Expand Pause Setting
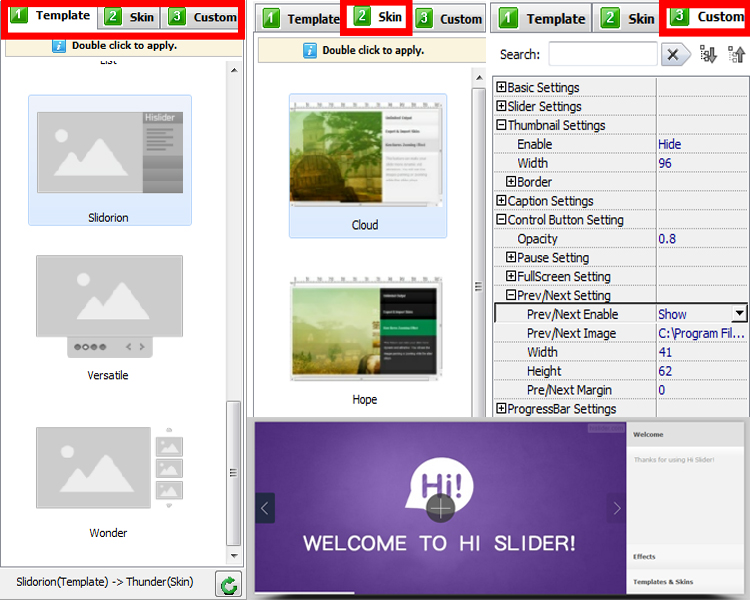The width and height of the screenshot is (750, 600). [511, 257]
